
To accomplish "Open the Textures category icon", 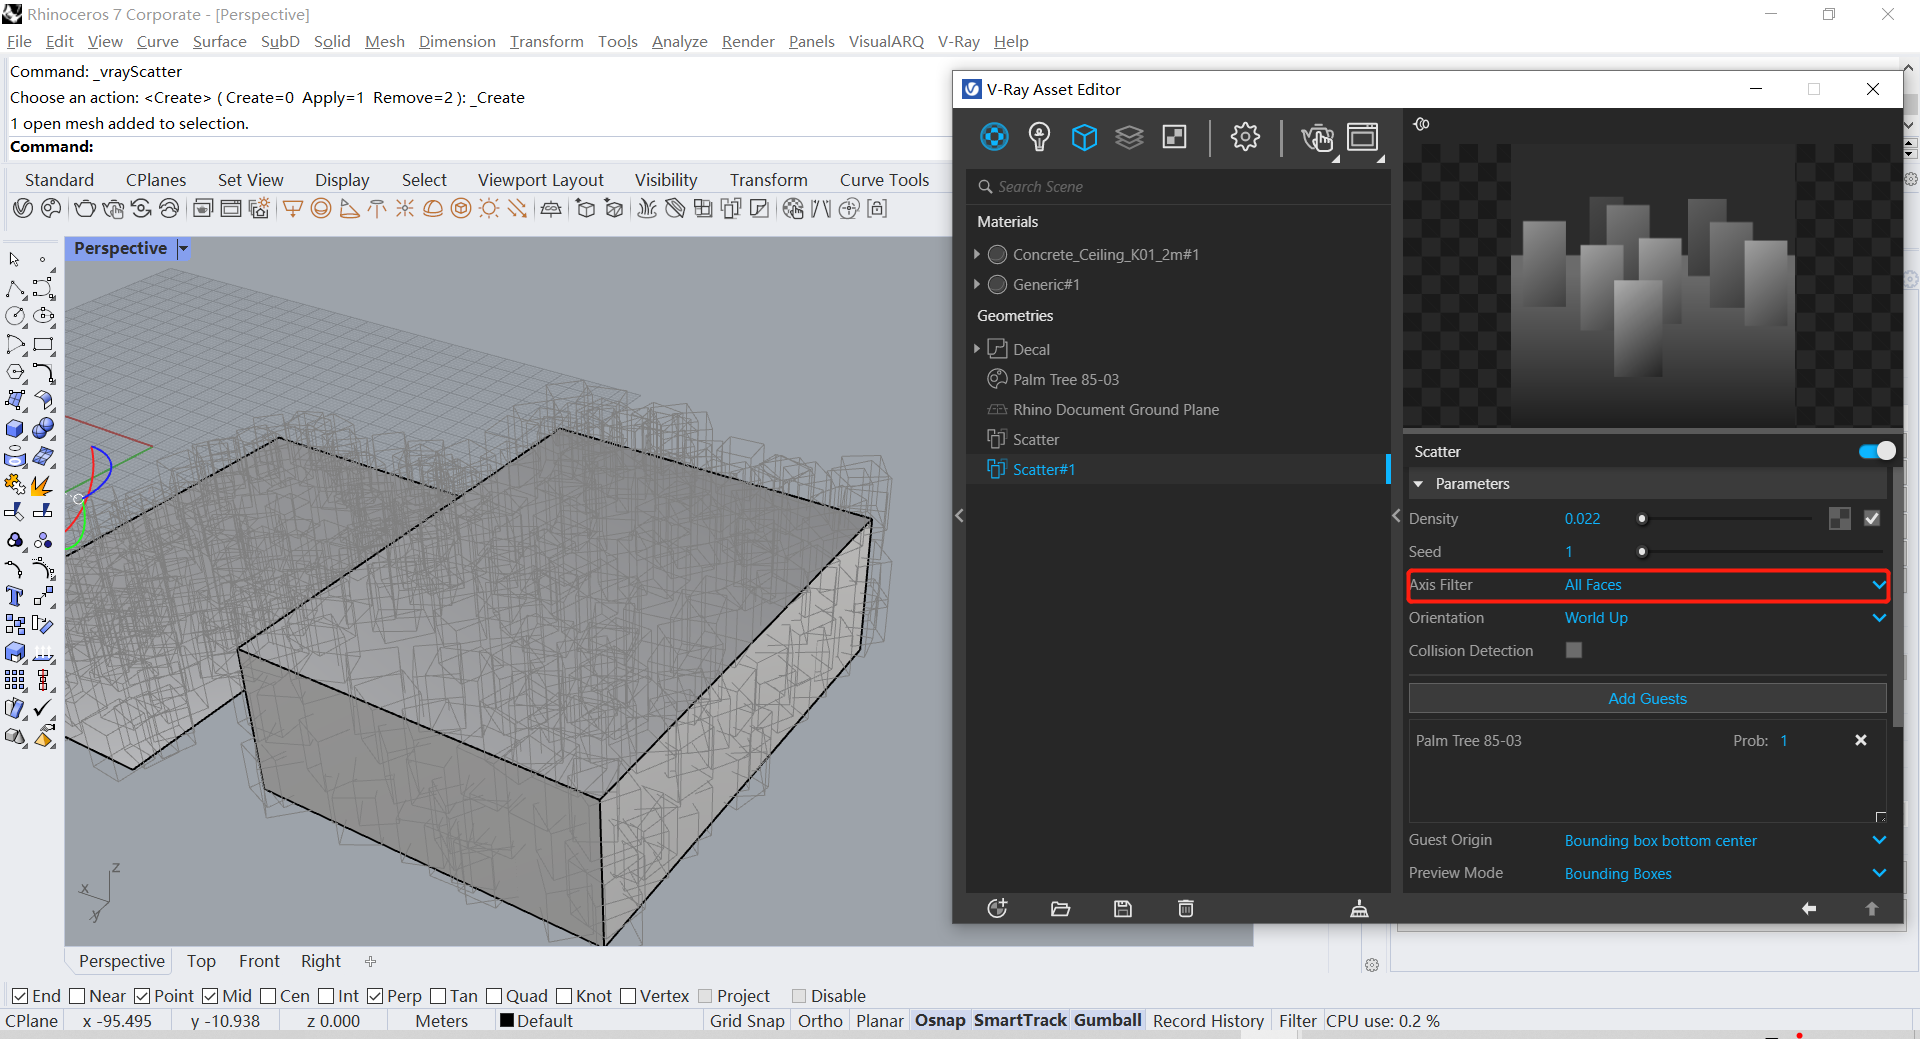I will [x=1174, y=137].
